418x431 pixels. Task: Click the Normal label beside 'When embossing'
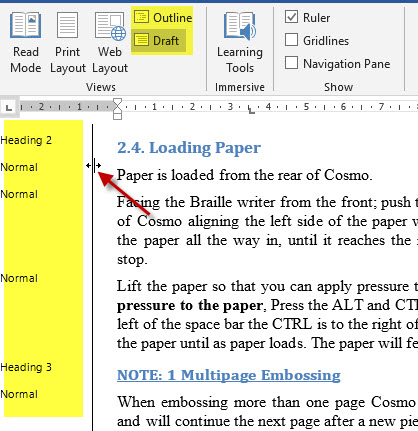(19, 394)
